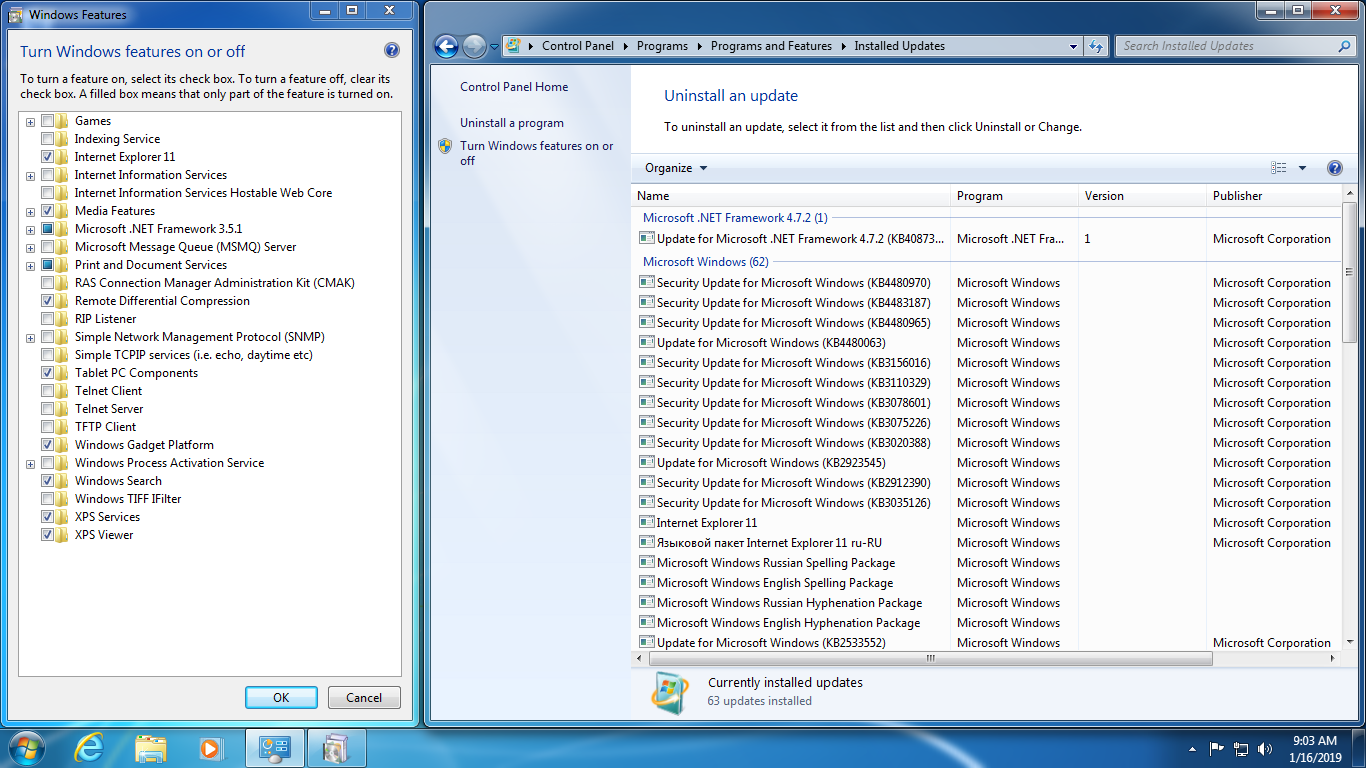Viewport: 1366px width, 768px height.
Task: Expand Media Features node
Action: click(x=31, y=211)
